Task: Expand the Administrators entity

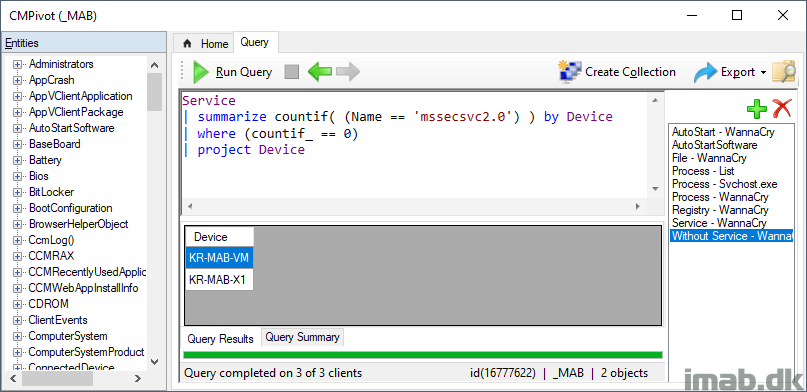Action: (17, 64)
